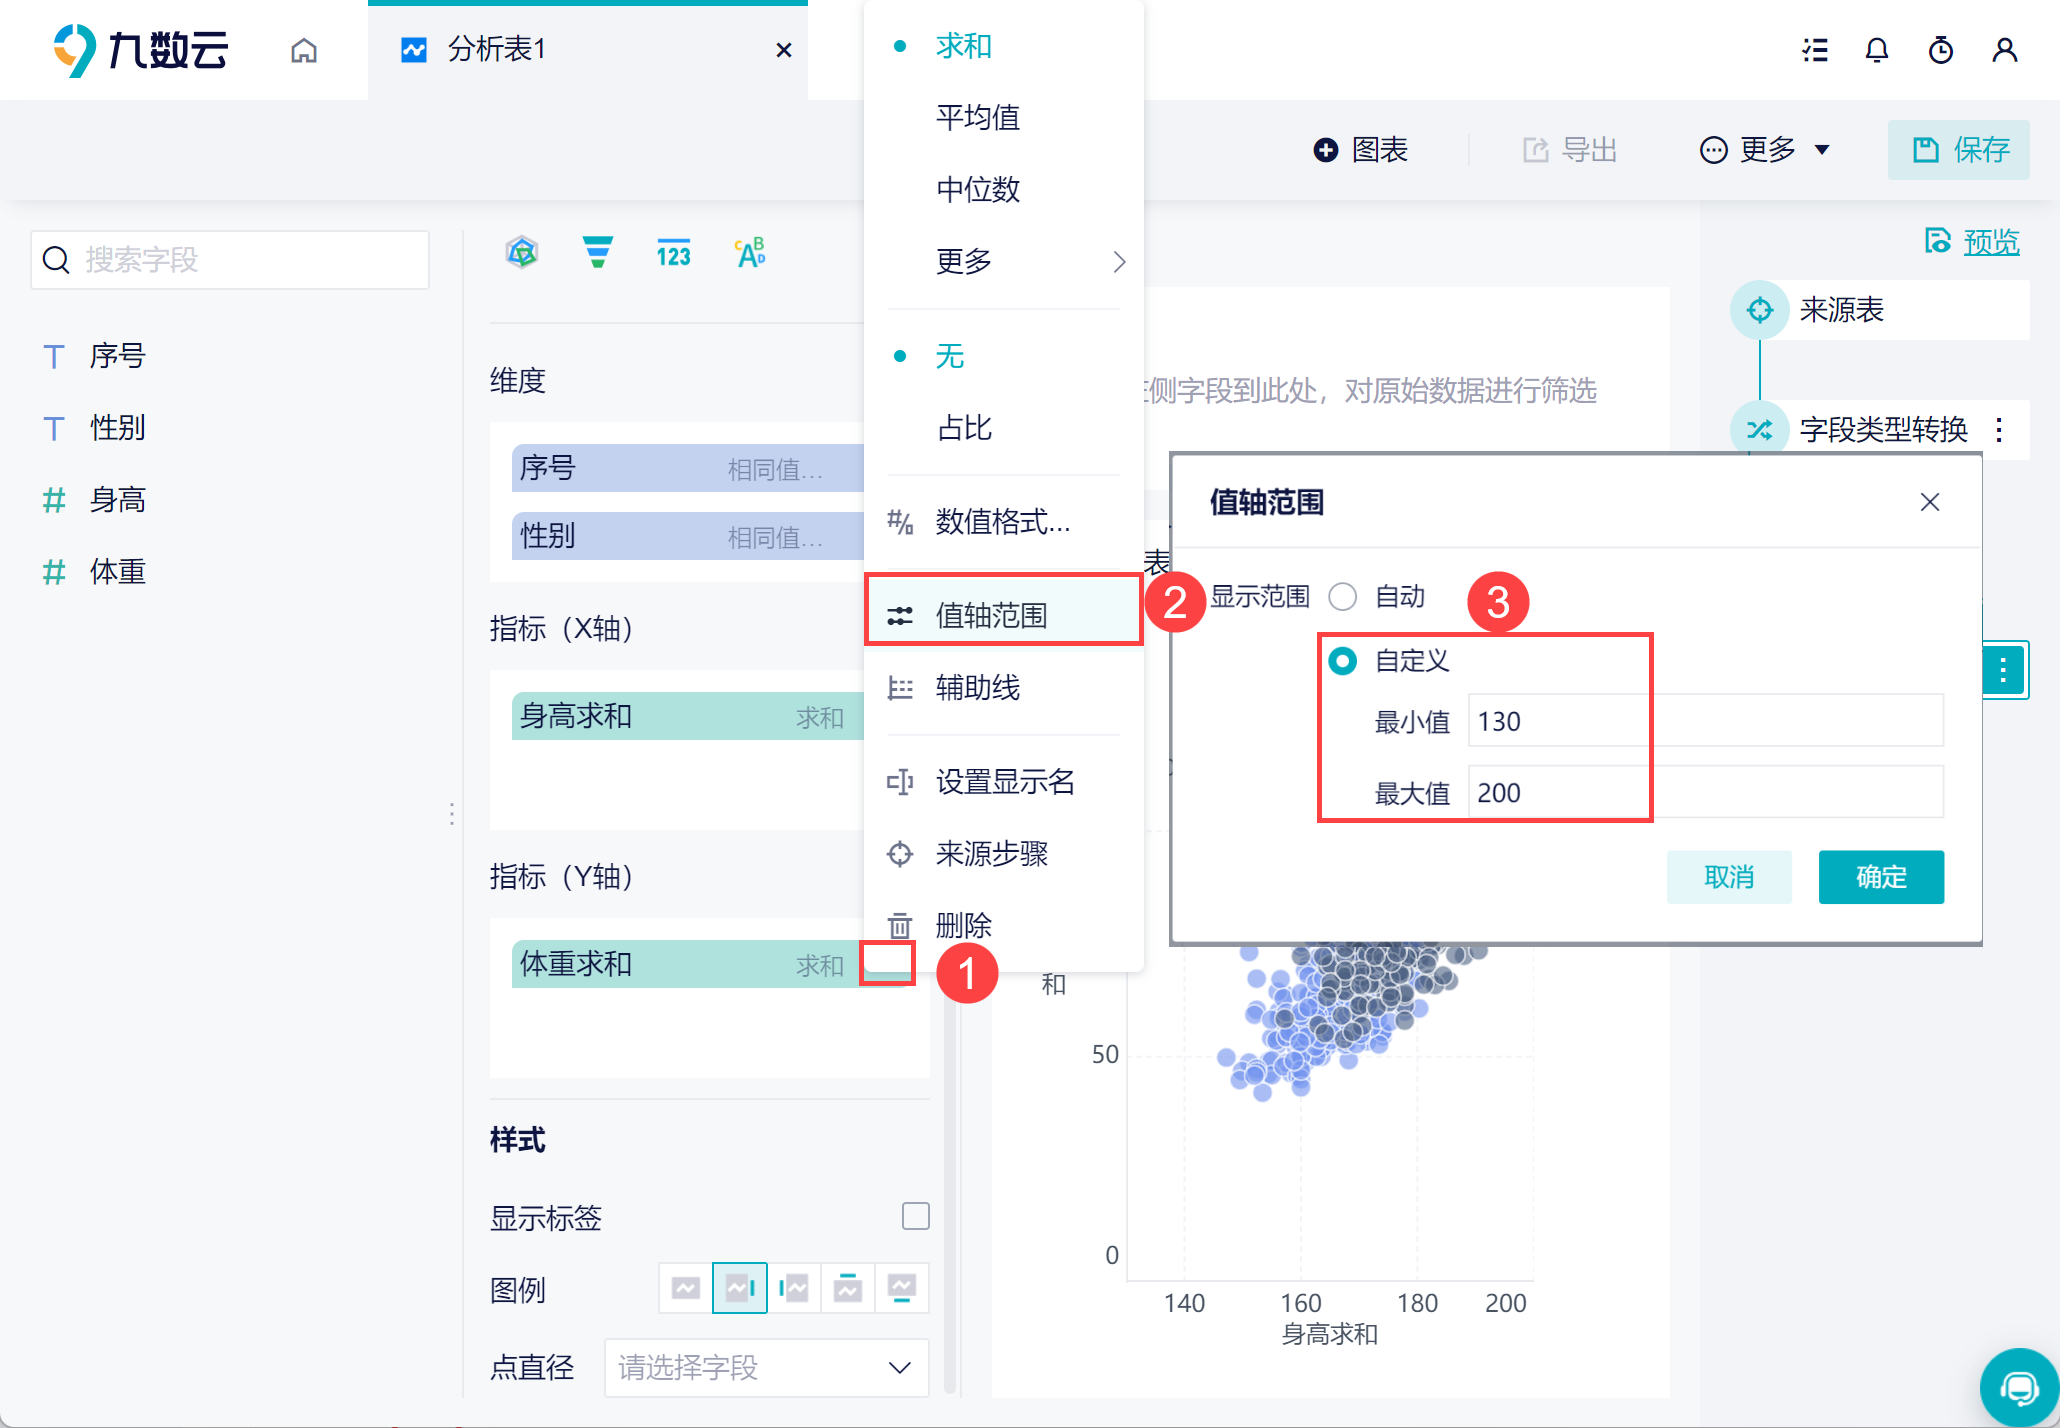Click the 确定 confirm button
Screen dimensions: 2060x1428
pyautogui.click(x=1880, y=877)
